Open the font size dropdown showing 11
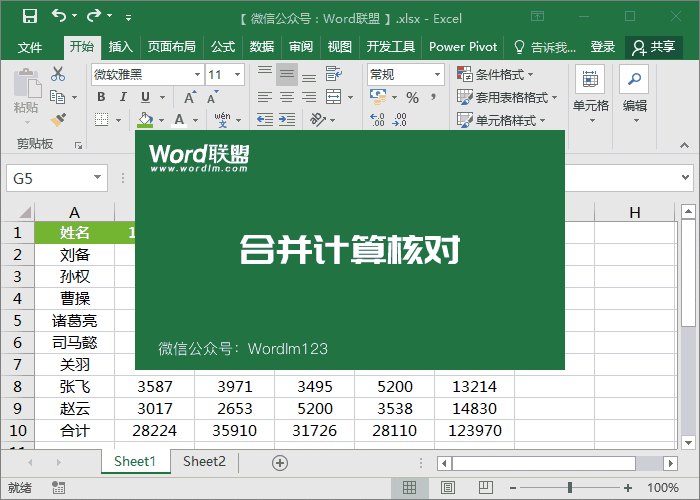700x500 pixels. [237, 74]
